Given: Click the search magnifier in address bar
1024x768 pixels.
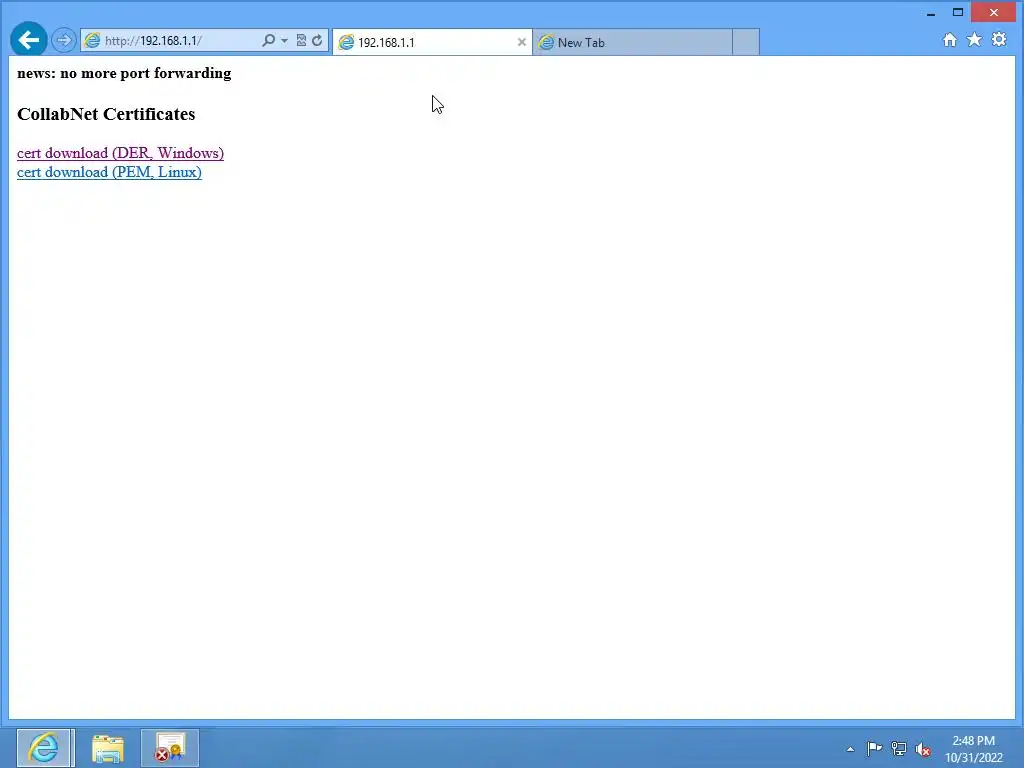Looking at the screenshot, I should tap(268, 40).
